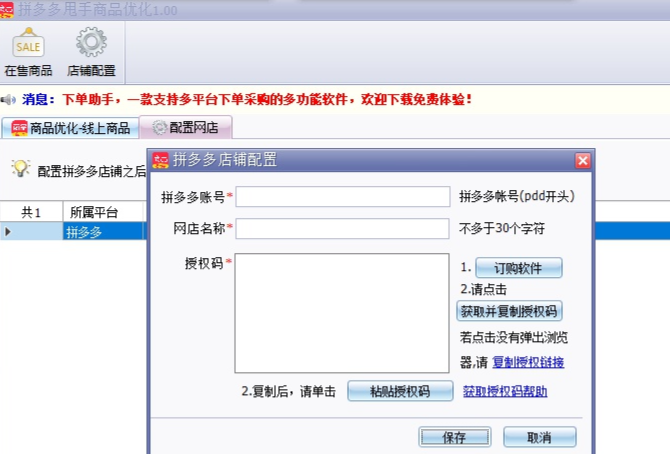Image resolution: width=670 pixels, height=454 pixels.
Task: Click the lightbulb tip icon
Action: pos(21,169)
